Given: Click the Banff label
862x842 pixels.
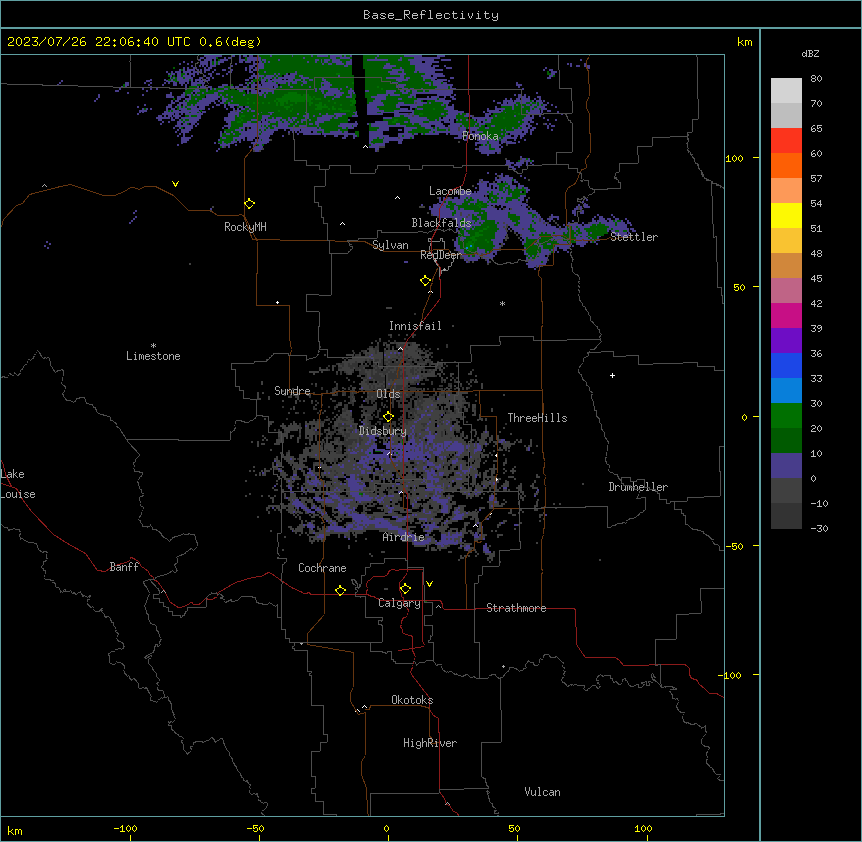Looking at the screenshot, I should (124, 567).
